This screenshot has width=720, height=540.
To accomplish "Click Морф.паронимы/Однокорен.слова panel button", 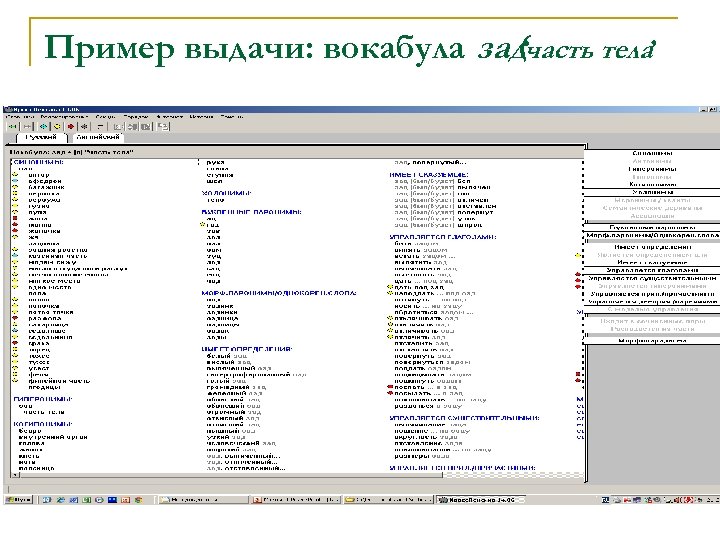I will pos(652,235).
